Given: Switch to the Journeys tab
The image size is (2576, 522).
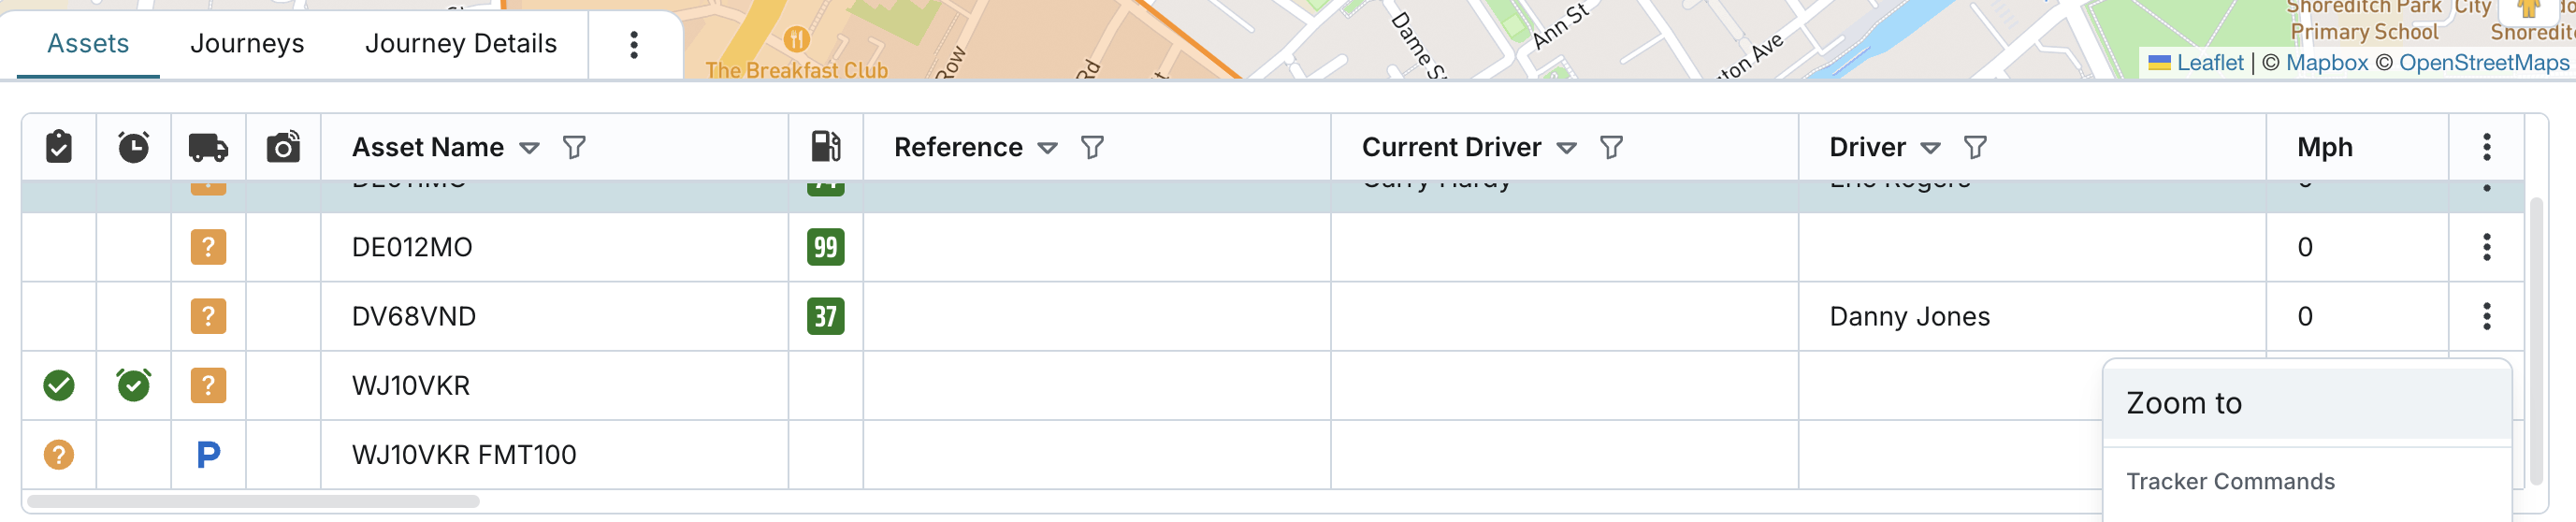Looking at the screenshot, I should pyautogui.click(x=247, y=44).
